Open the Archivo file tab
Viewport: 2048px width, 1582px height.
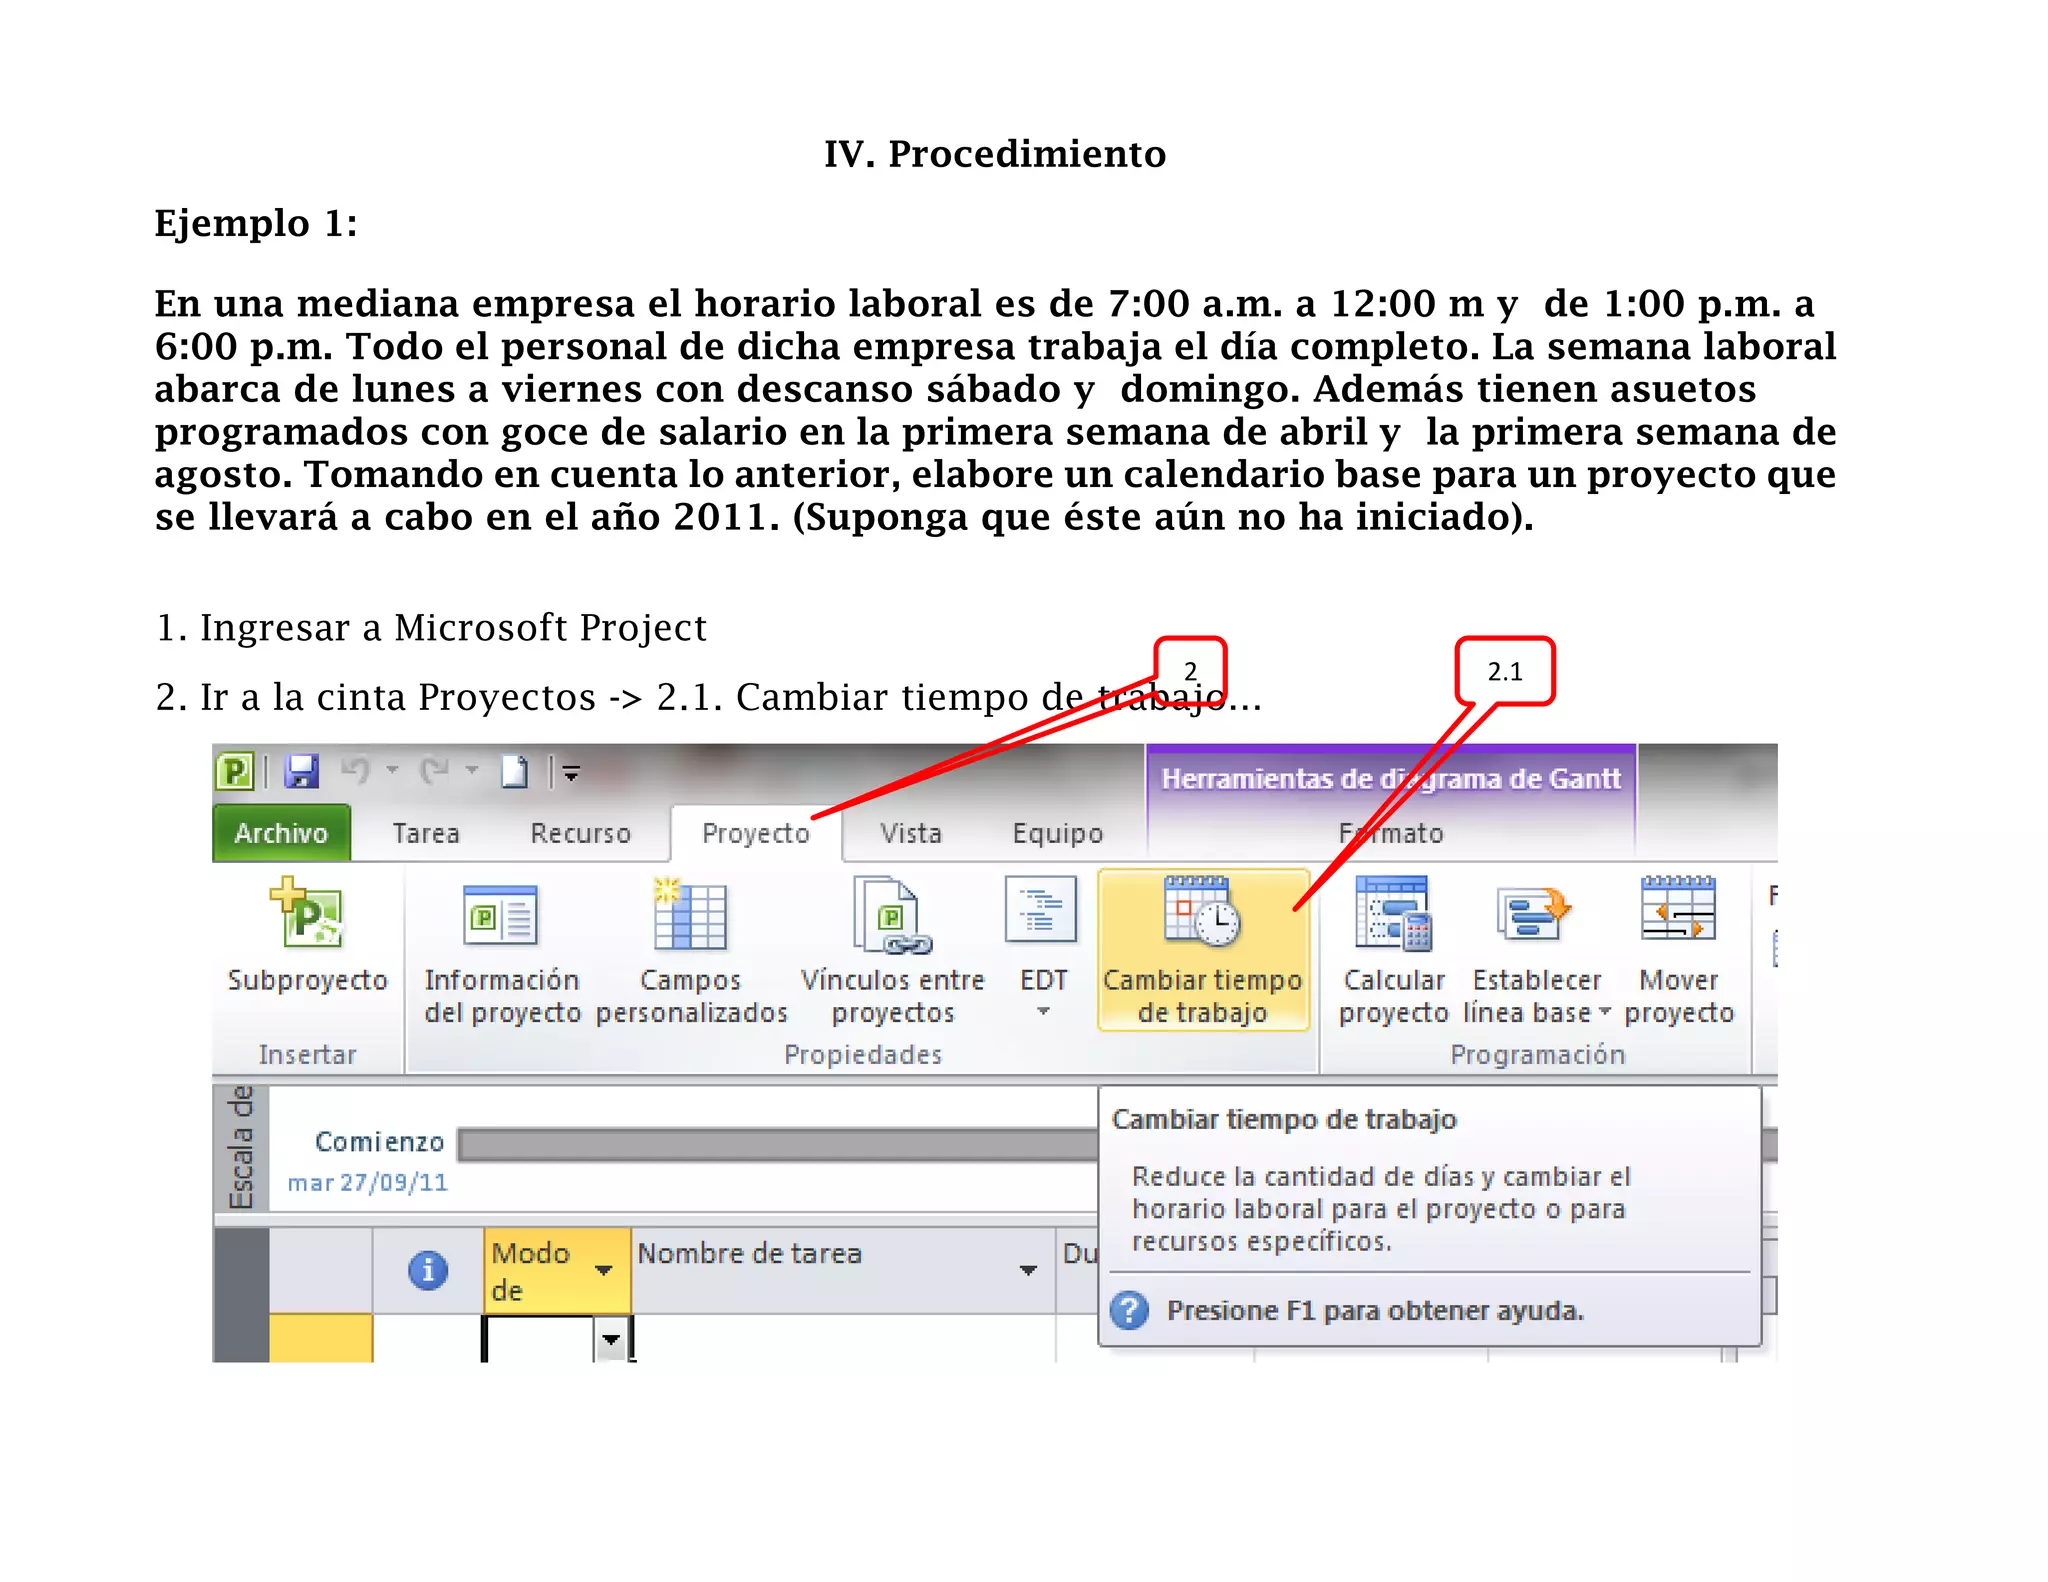[x=281, y=833]
